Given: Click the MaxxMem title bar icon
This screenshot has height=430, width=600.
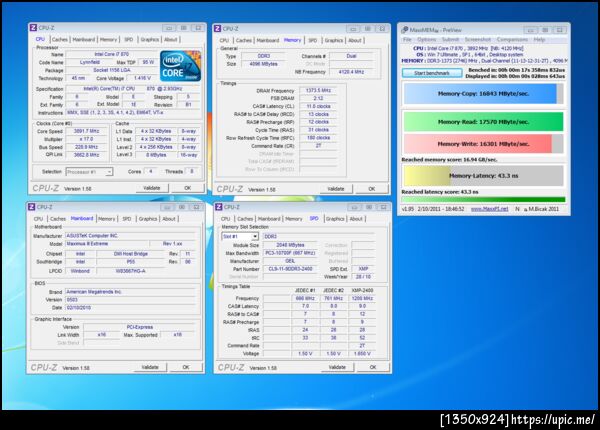Looking at the screenshot, I should pyautogui.click(x=404, y=30).
